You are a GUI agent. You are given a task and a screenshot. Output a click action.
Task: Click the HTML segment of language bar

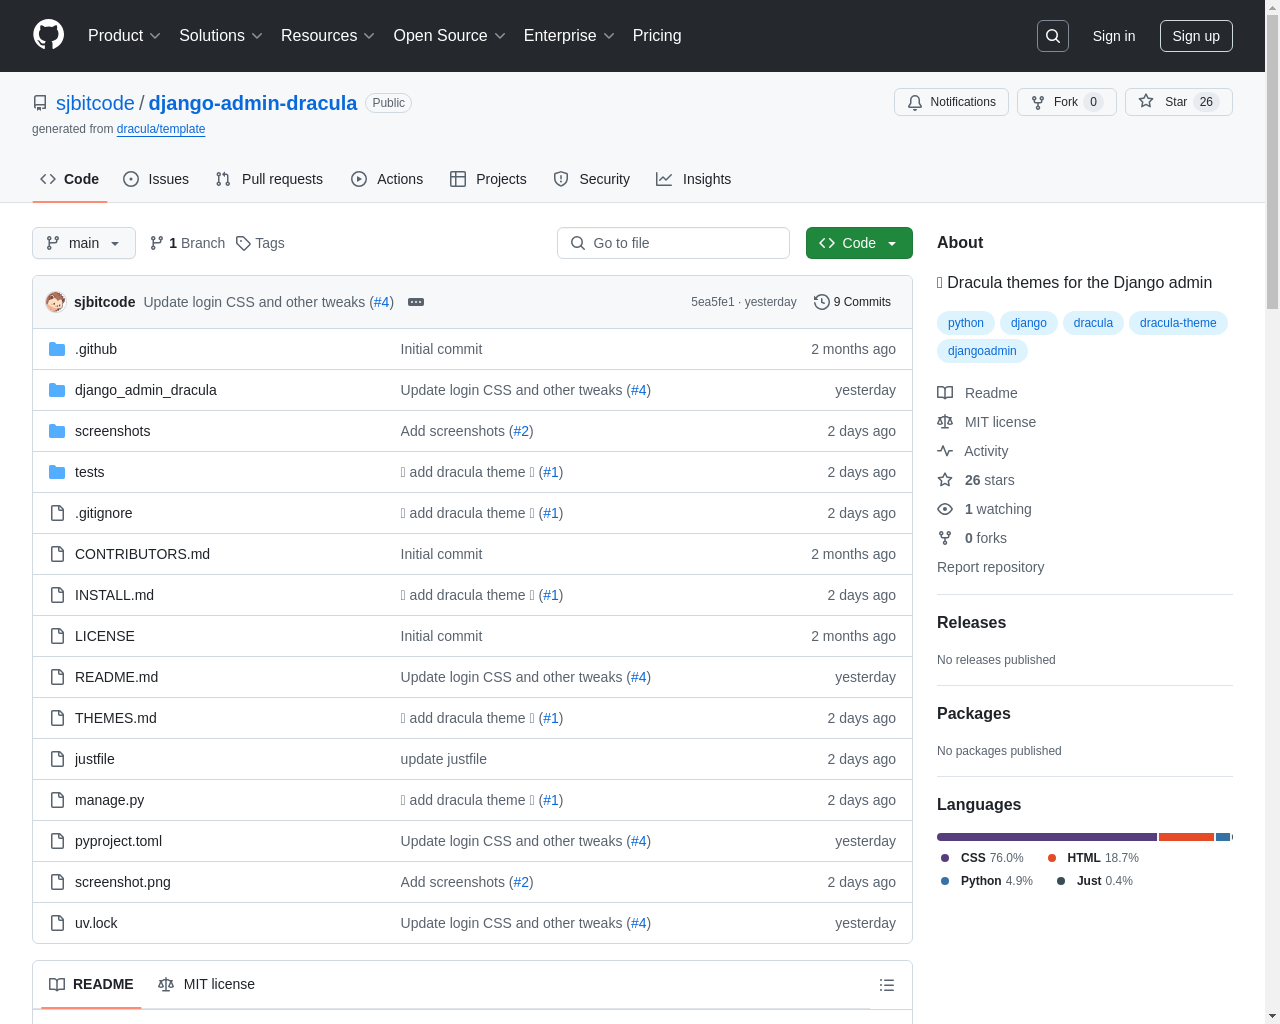click(1186, 837)
